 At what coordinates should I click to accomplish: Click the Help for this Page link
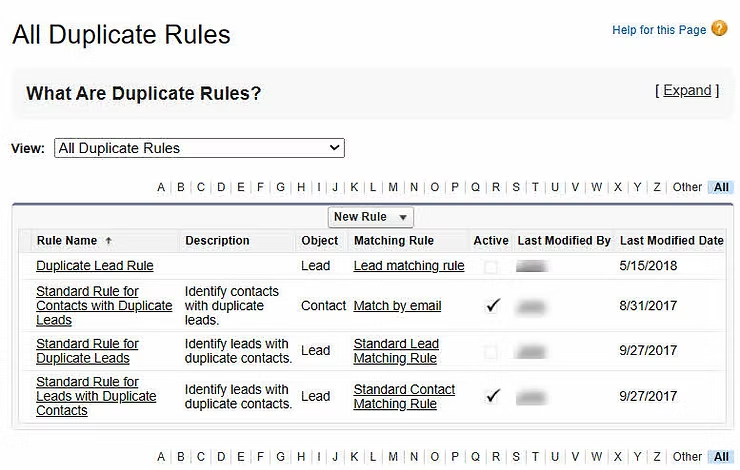click(x=659, y=30)
